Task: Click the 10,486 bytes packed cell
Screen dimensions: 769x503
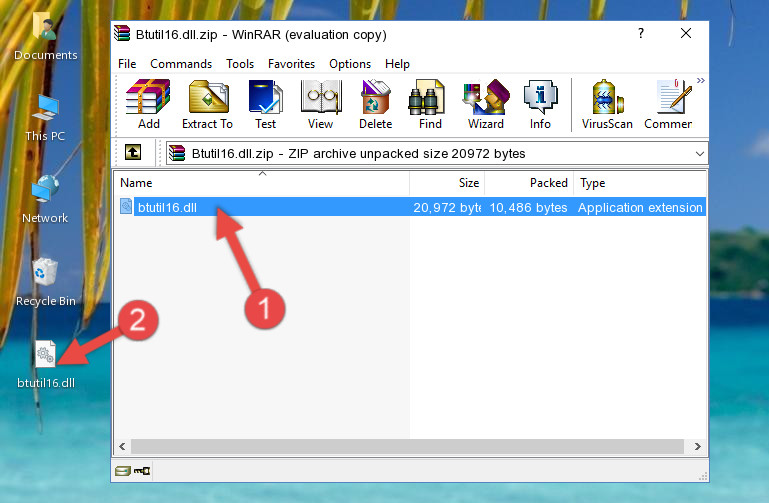Action: click(528, 207)
